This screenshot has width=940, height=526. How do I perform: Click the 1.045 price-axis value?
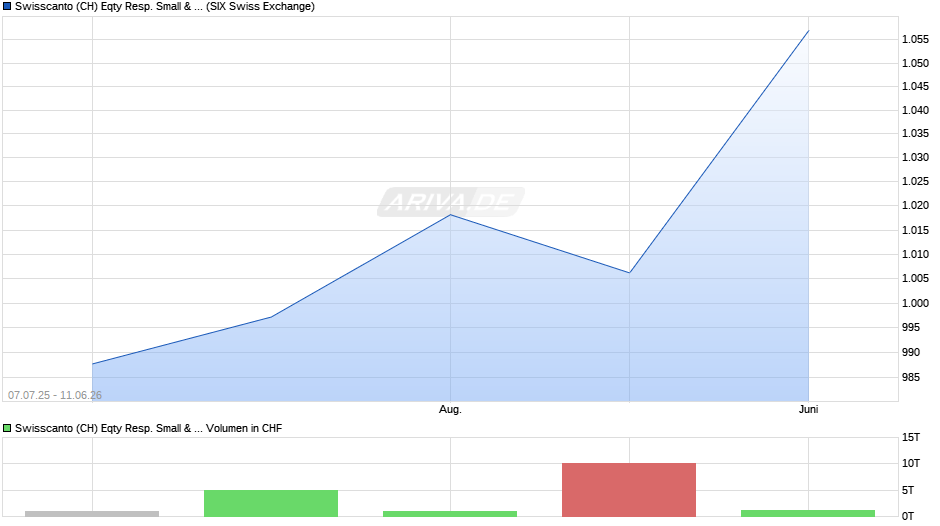pyautogui.click(x=915, y=86)
